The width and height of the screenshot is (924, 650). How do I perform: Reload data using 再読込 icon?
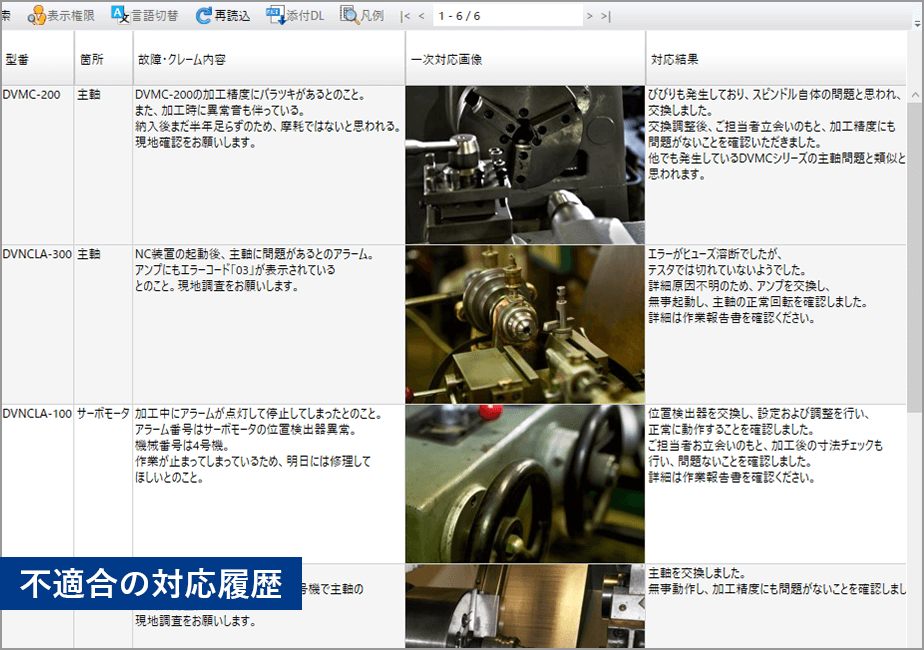coord(204,15)
